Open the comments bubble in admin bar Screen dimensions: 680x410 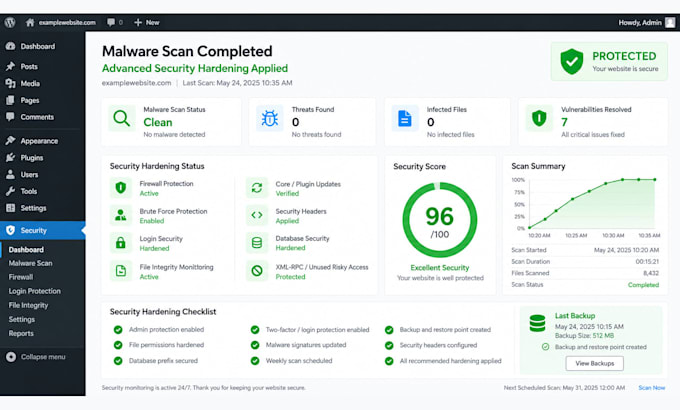click(x=111, y=22)
